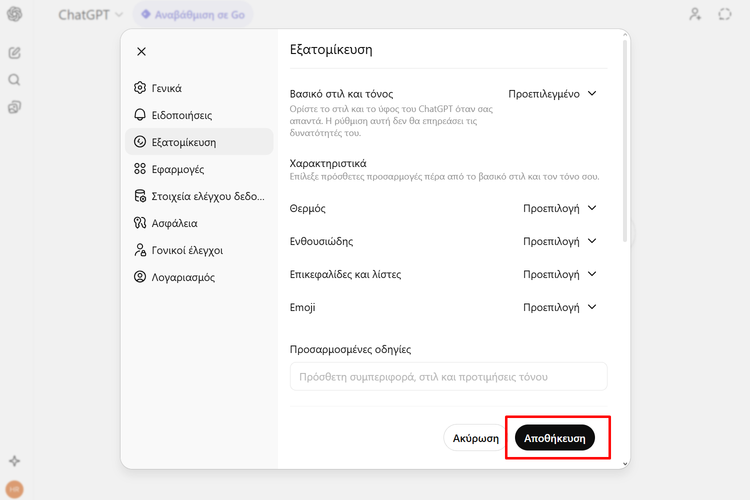Viewport: 750px width, 500px height.
Task: Open Emoji preference dropdown
Action: click(559, 308)
